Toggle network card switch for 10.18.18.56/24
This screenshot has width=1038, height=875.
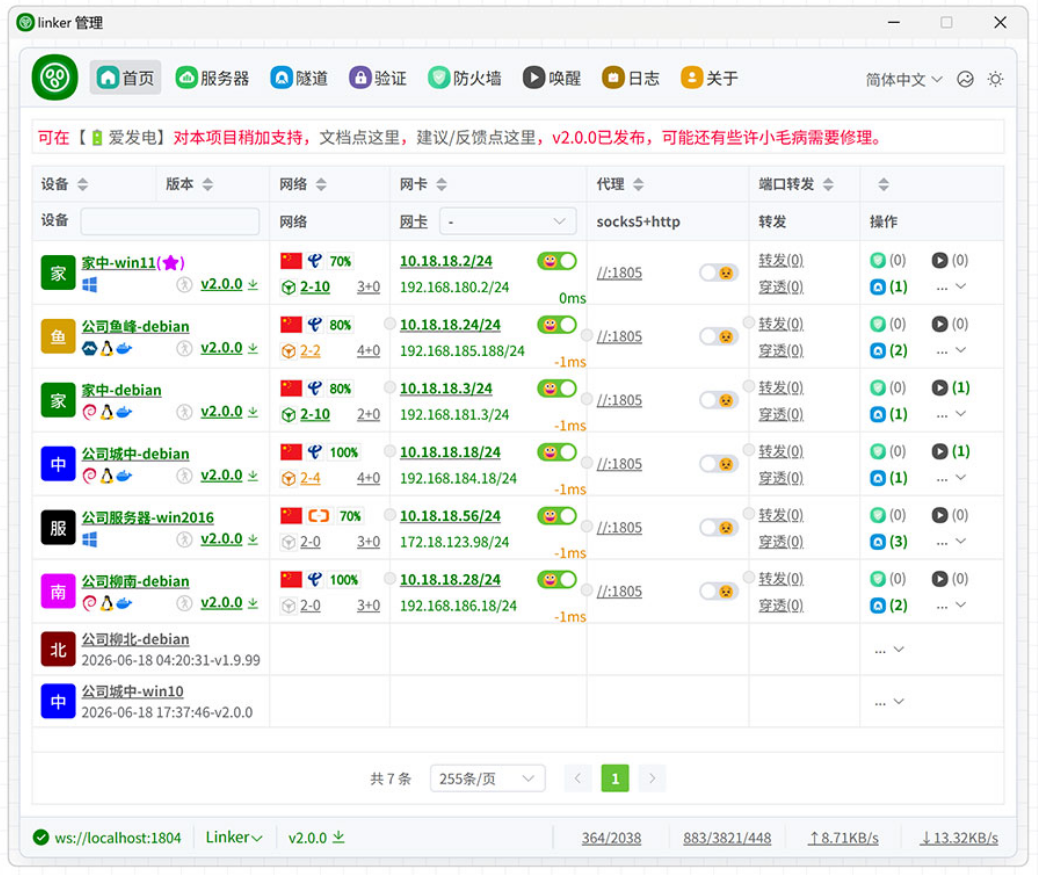(x=557, y=516)
